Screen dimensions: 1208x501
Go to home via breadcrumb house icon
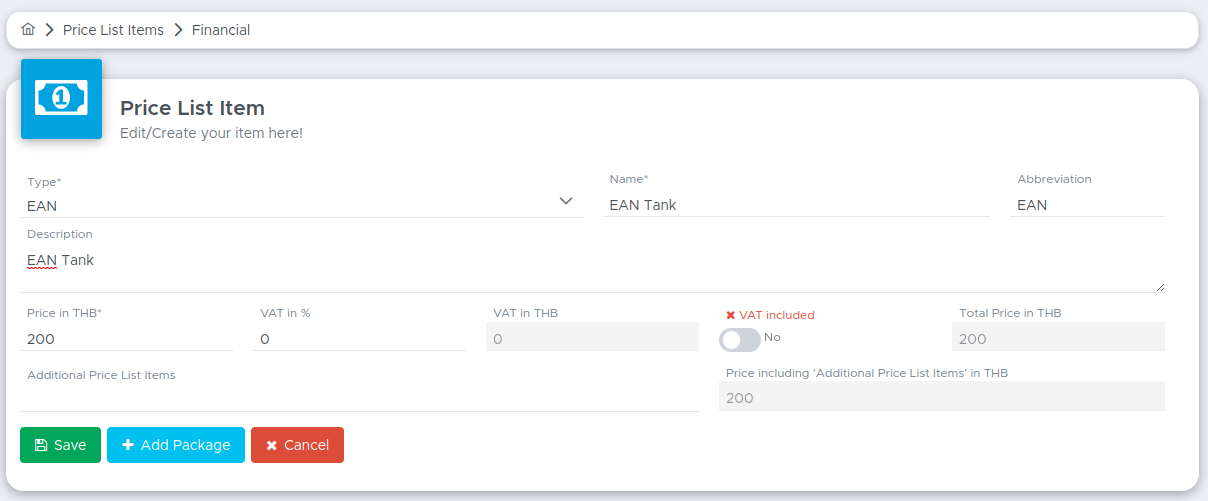28,30
